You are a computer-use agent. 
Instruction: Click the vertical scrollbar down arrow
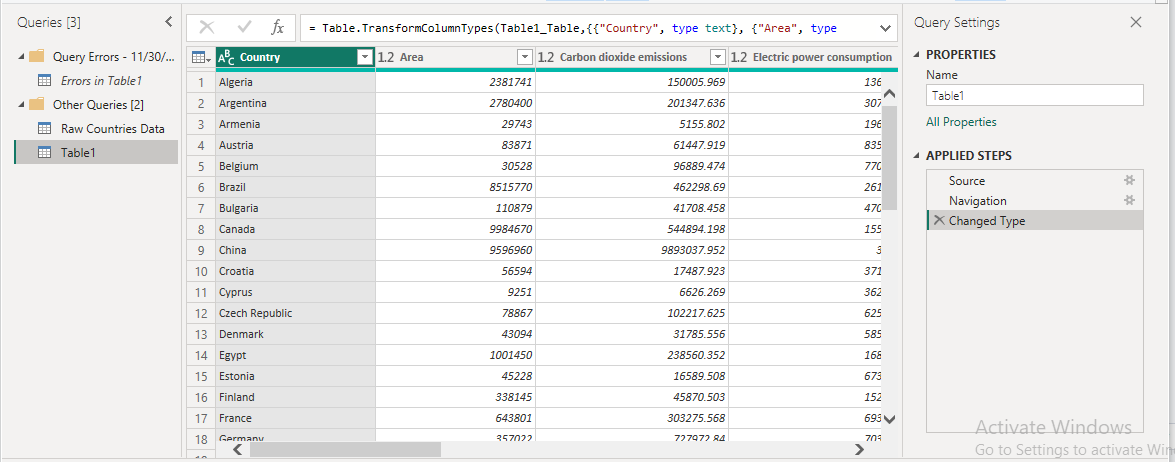(890, 420)
